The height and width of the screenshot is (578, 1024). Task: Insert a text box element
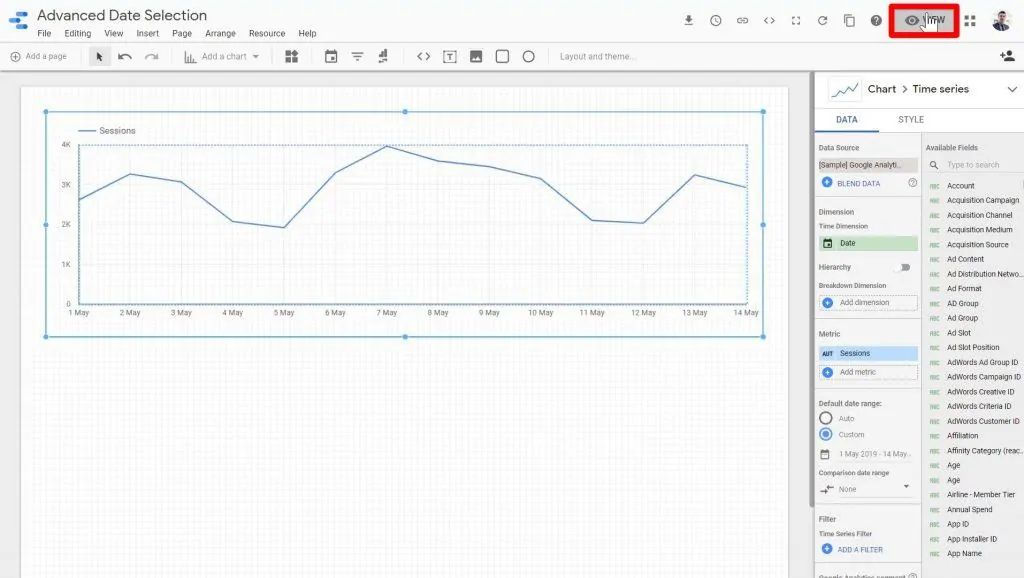(x=450, y=57)
